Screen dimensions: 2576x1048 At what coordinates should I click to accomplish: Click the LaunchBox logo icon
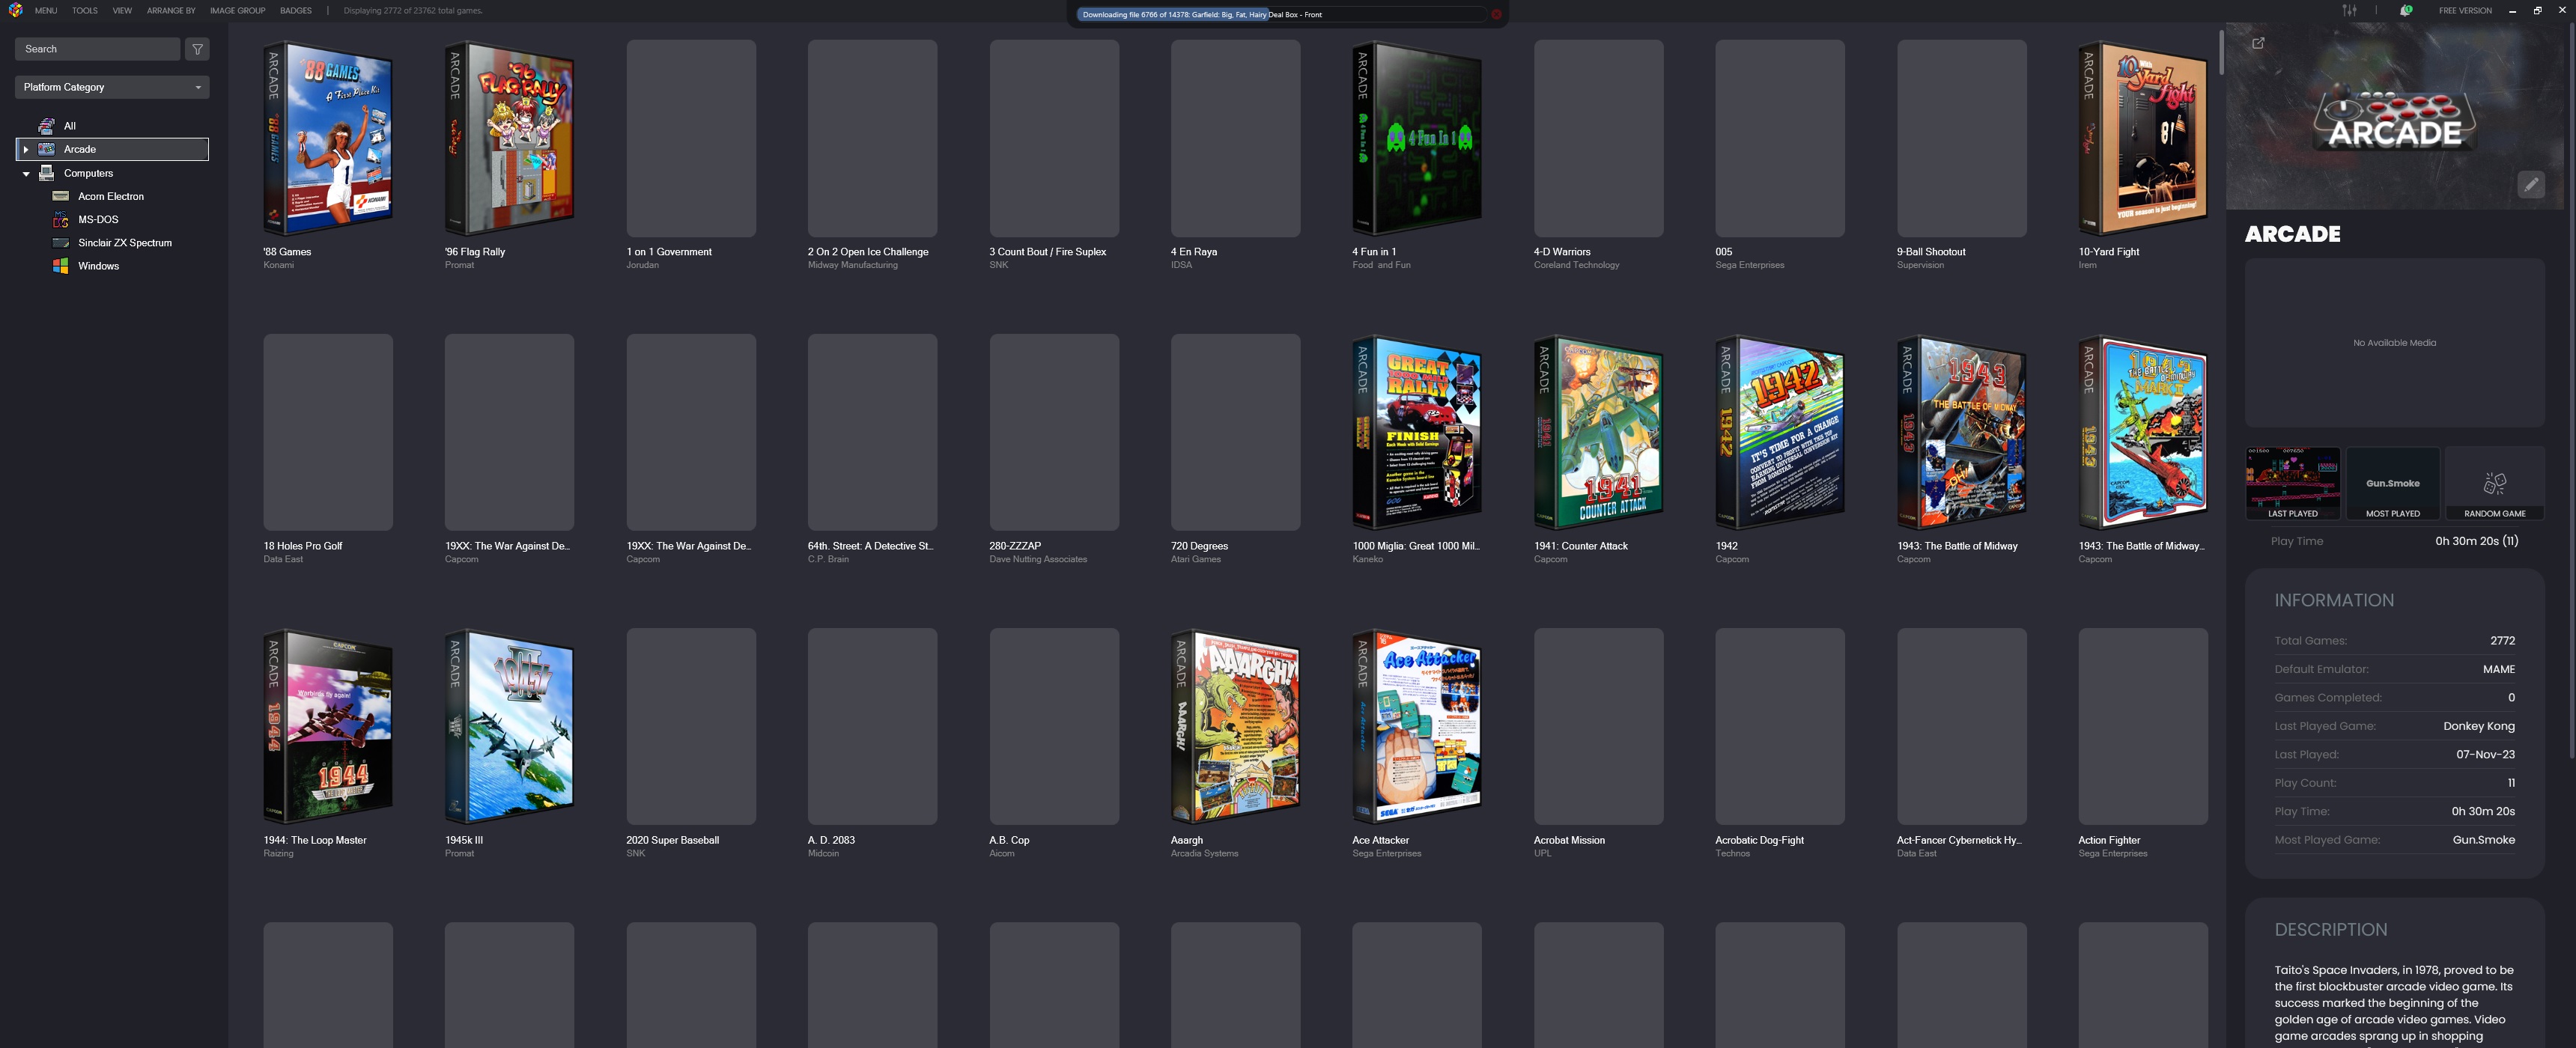pos(14,10)
